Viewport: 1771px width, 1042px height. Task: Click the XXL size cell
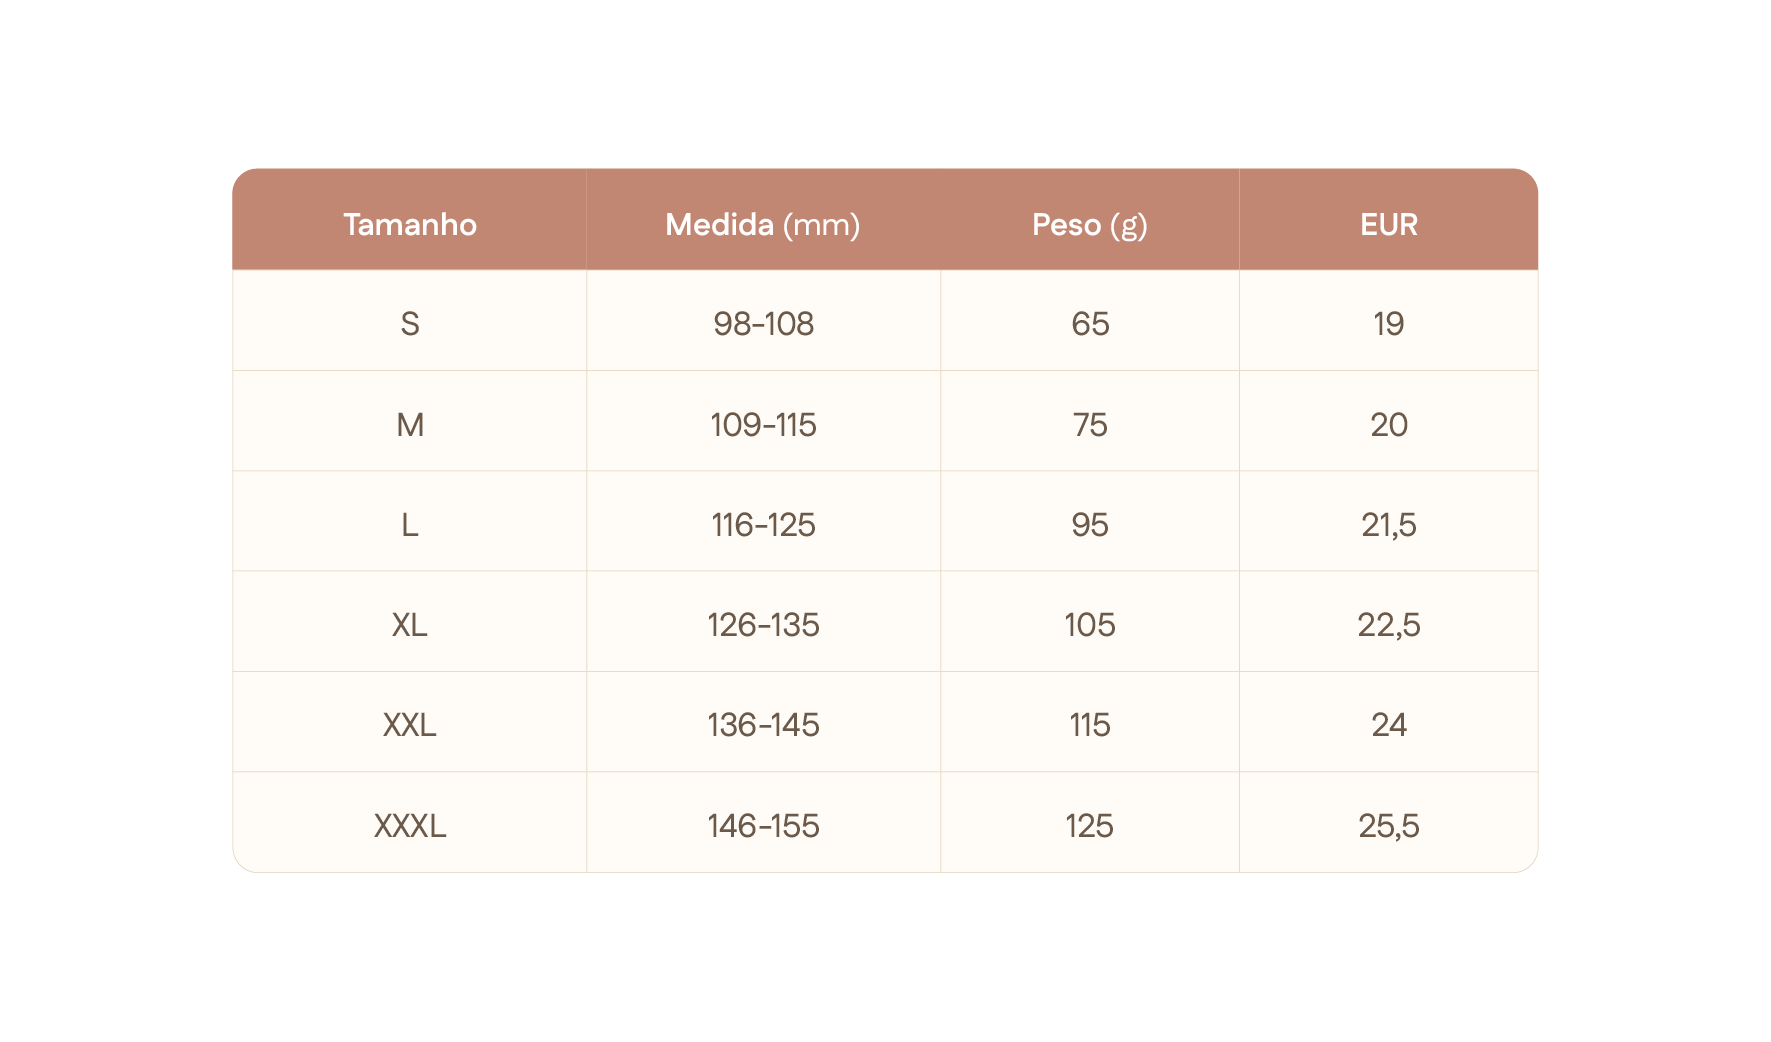(410, 725)
